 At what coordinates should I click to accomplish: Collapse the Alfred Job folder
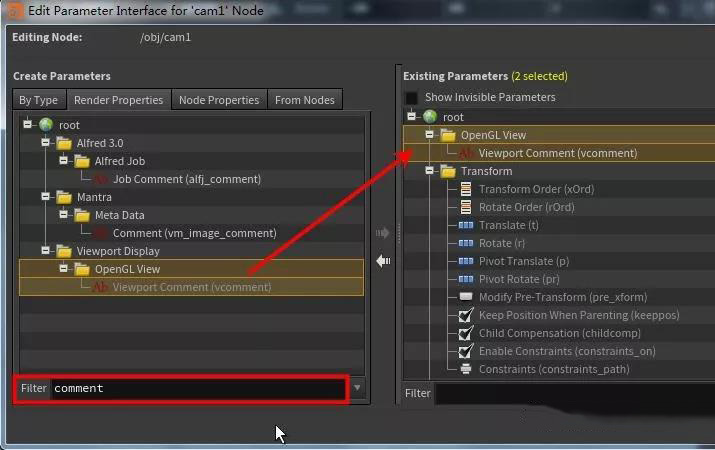(x=63, y=160)
